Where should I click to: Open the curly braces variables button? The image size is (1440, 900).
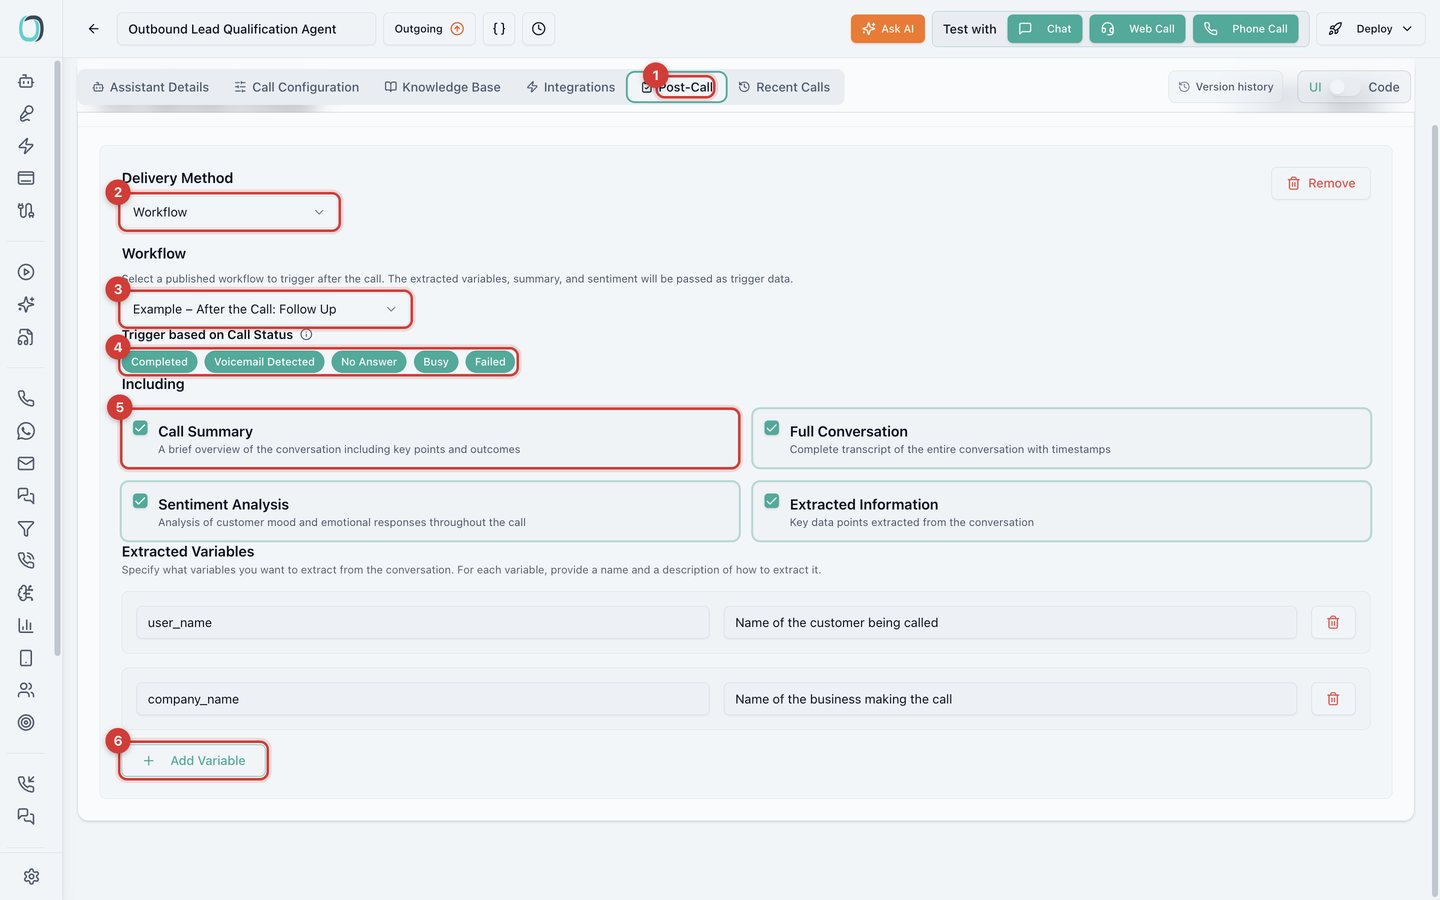(499, 29)
